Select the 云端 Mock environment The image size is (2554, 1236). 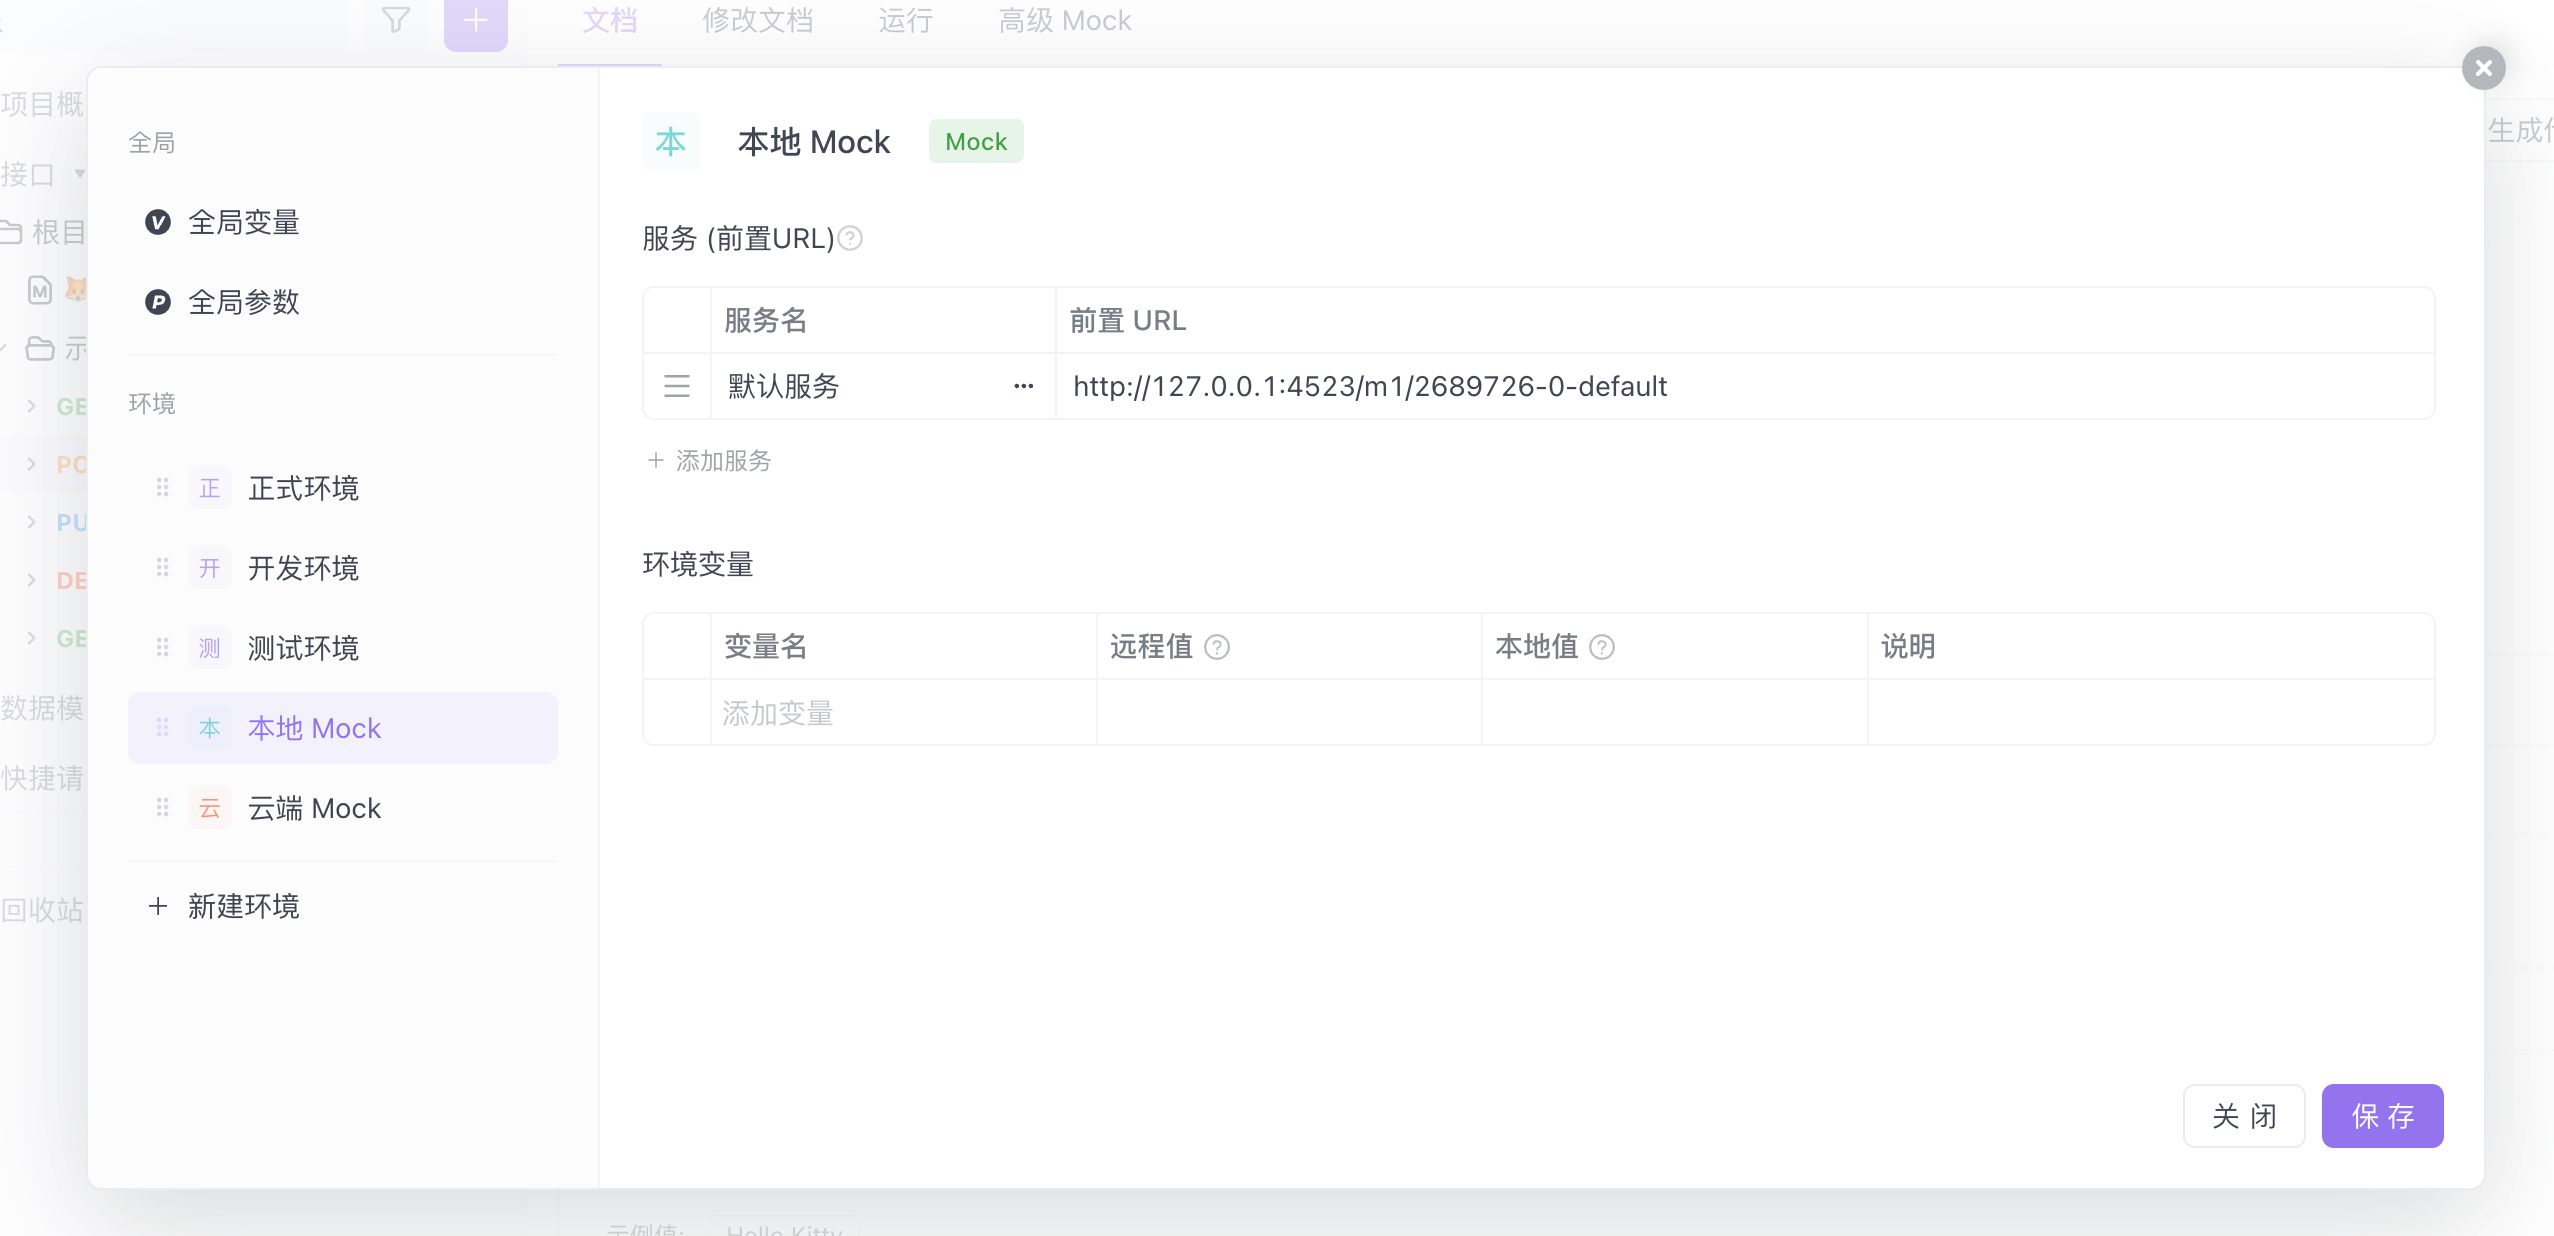point(314,808)
